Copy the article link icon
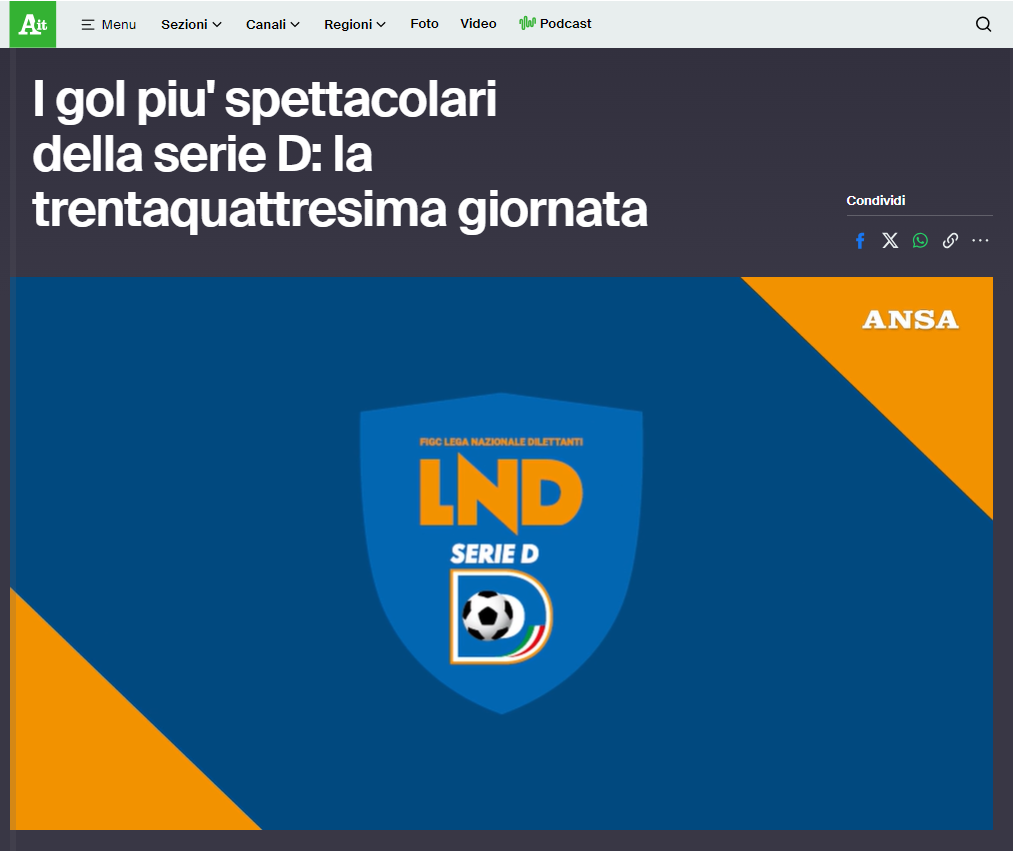 click(x=950, y=241)
